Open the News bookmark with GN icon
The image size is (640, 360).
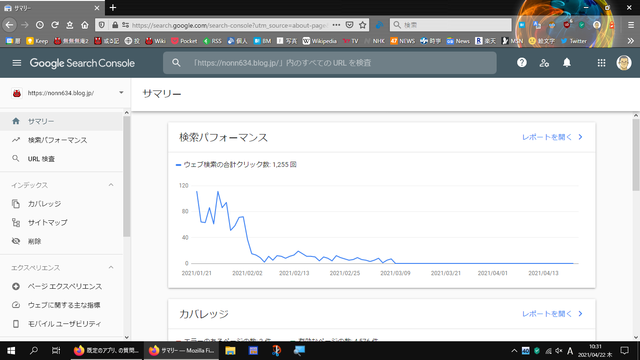(x=458, y=41)
